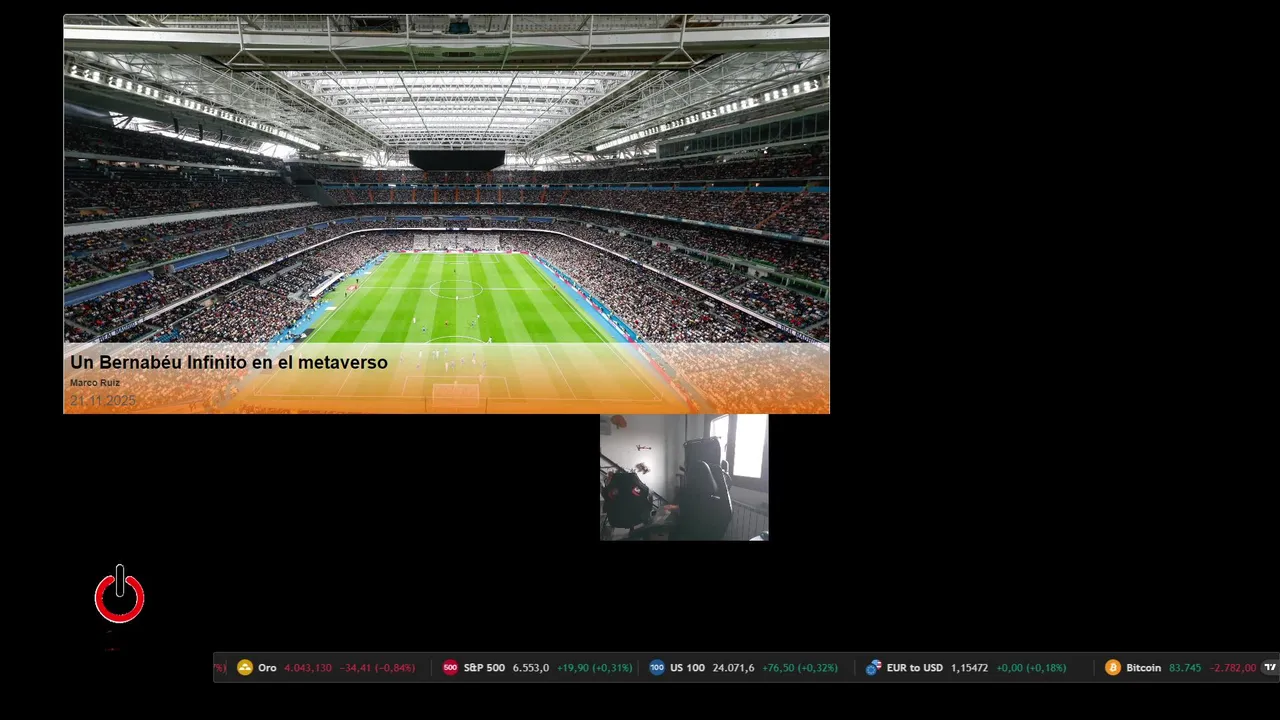The image size is (1280, 720).
Task: Click the Bitcoin price 83.745
Action: (1185, 668)
